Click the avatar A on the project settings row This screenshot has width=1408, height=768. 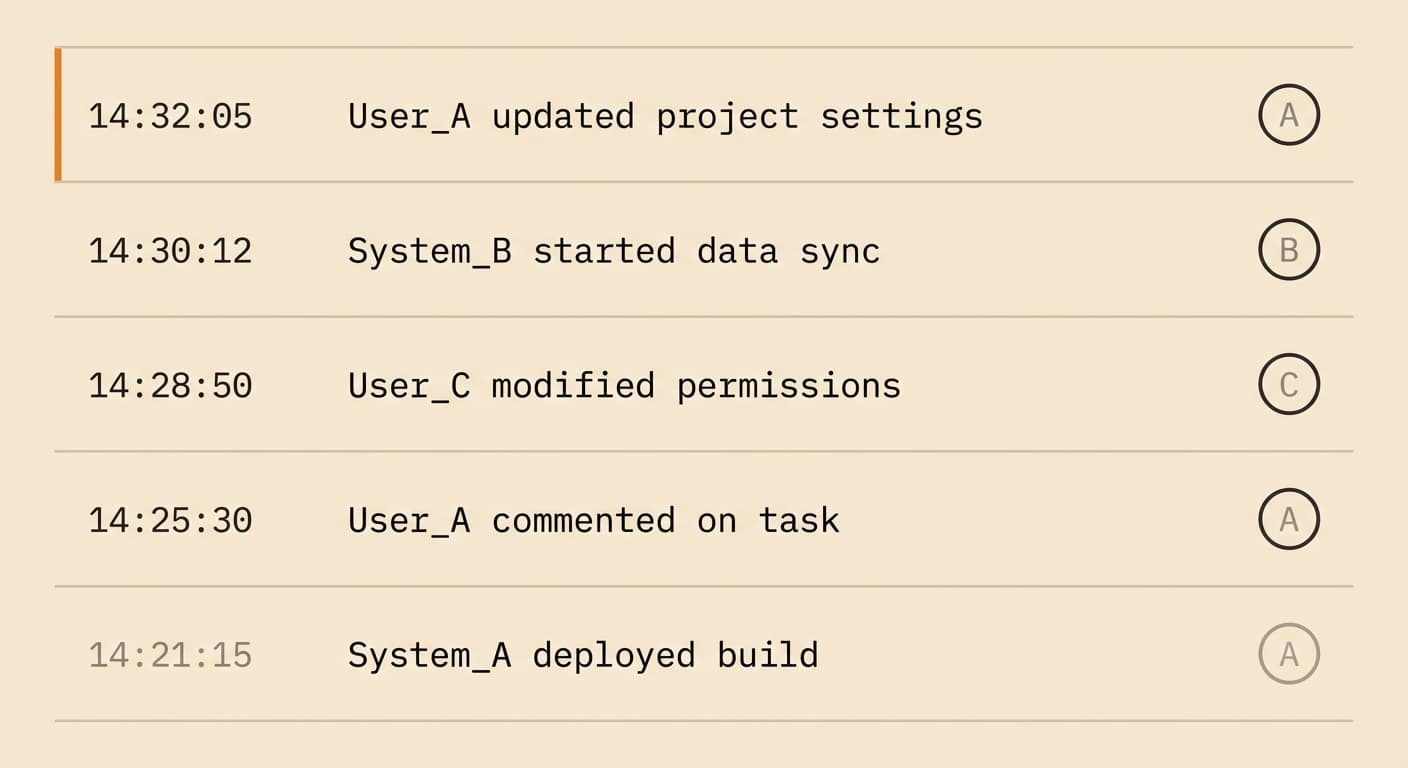click(x=1288, y=115)
